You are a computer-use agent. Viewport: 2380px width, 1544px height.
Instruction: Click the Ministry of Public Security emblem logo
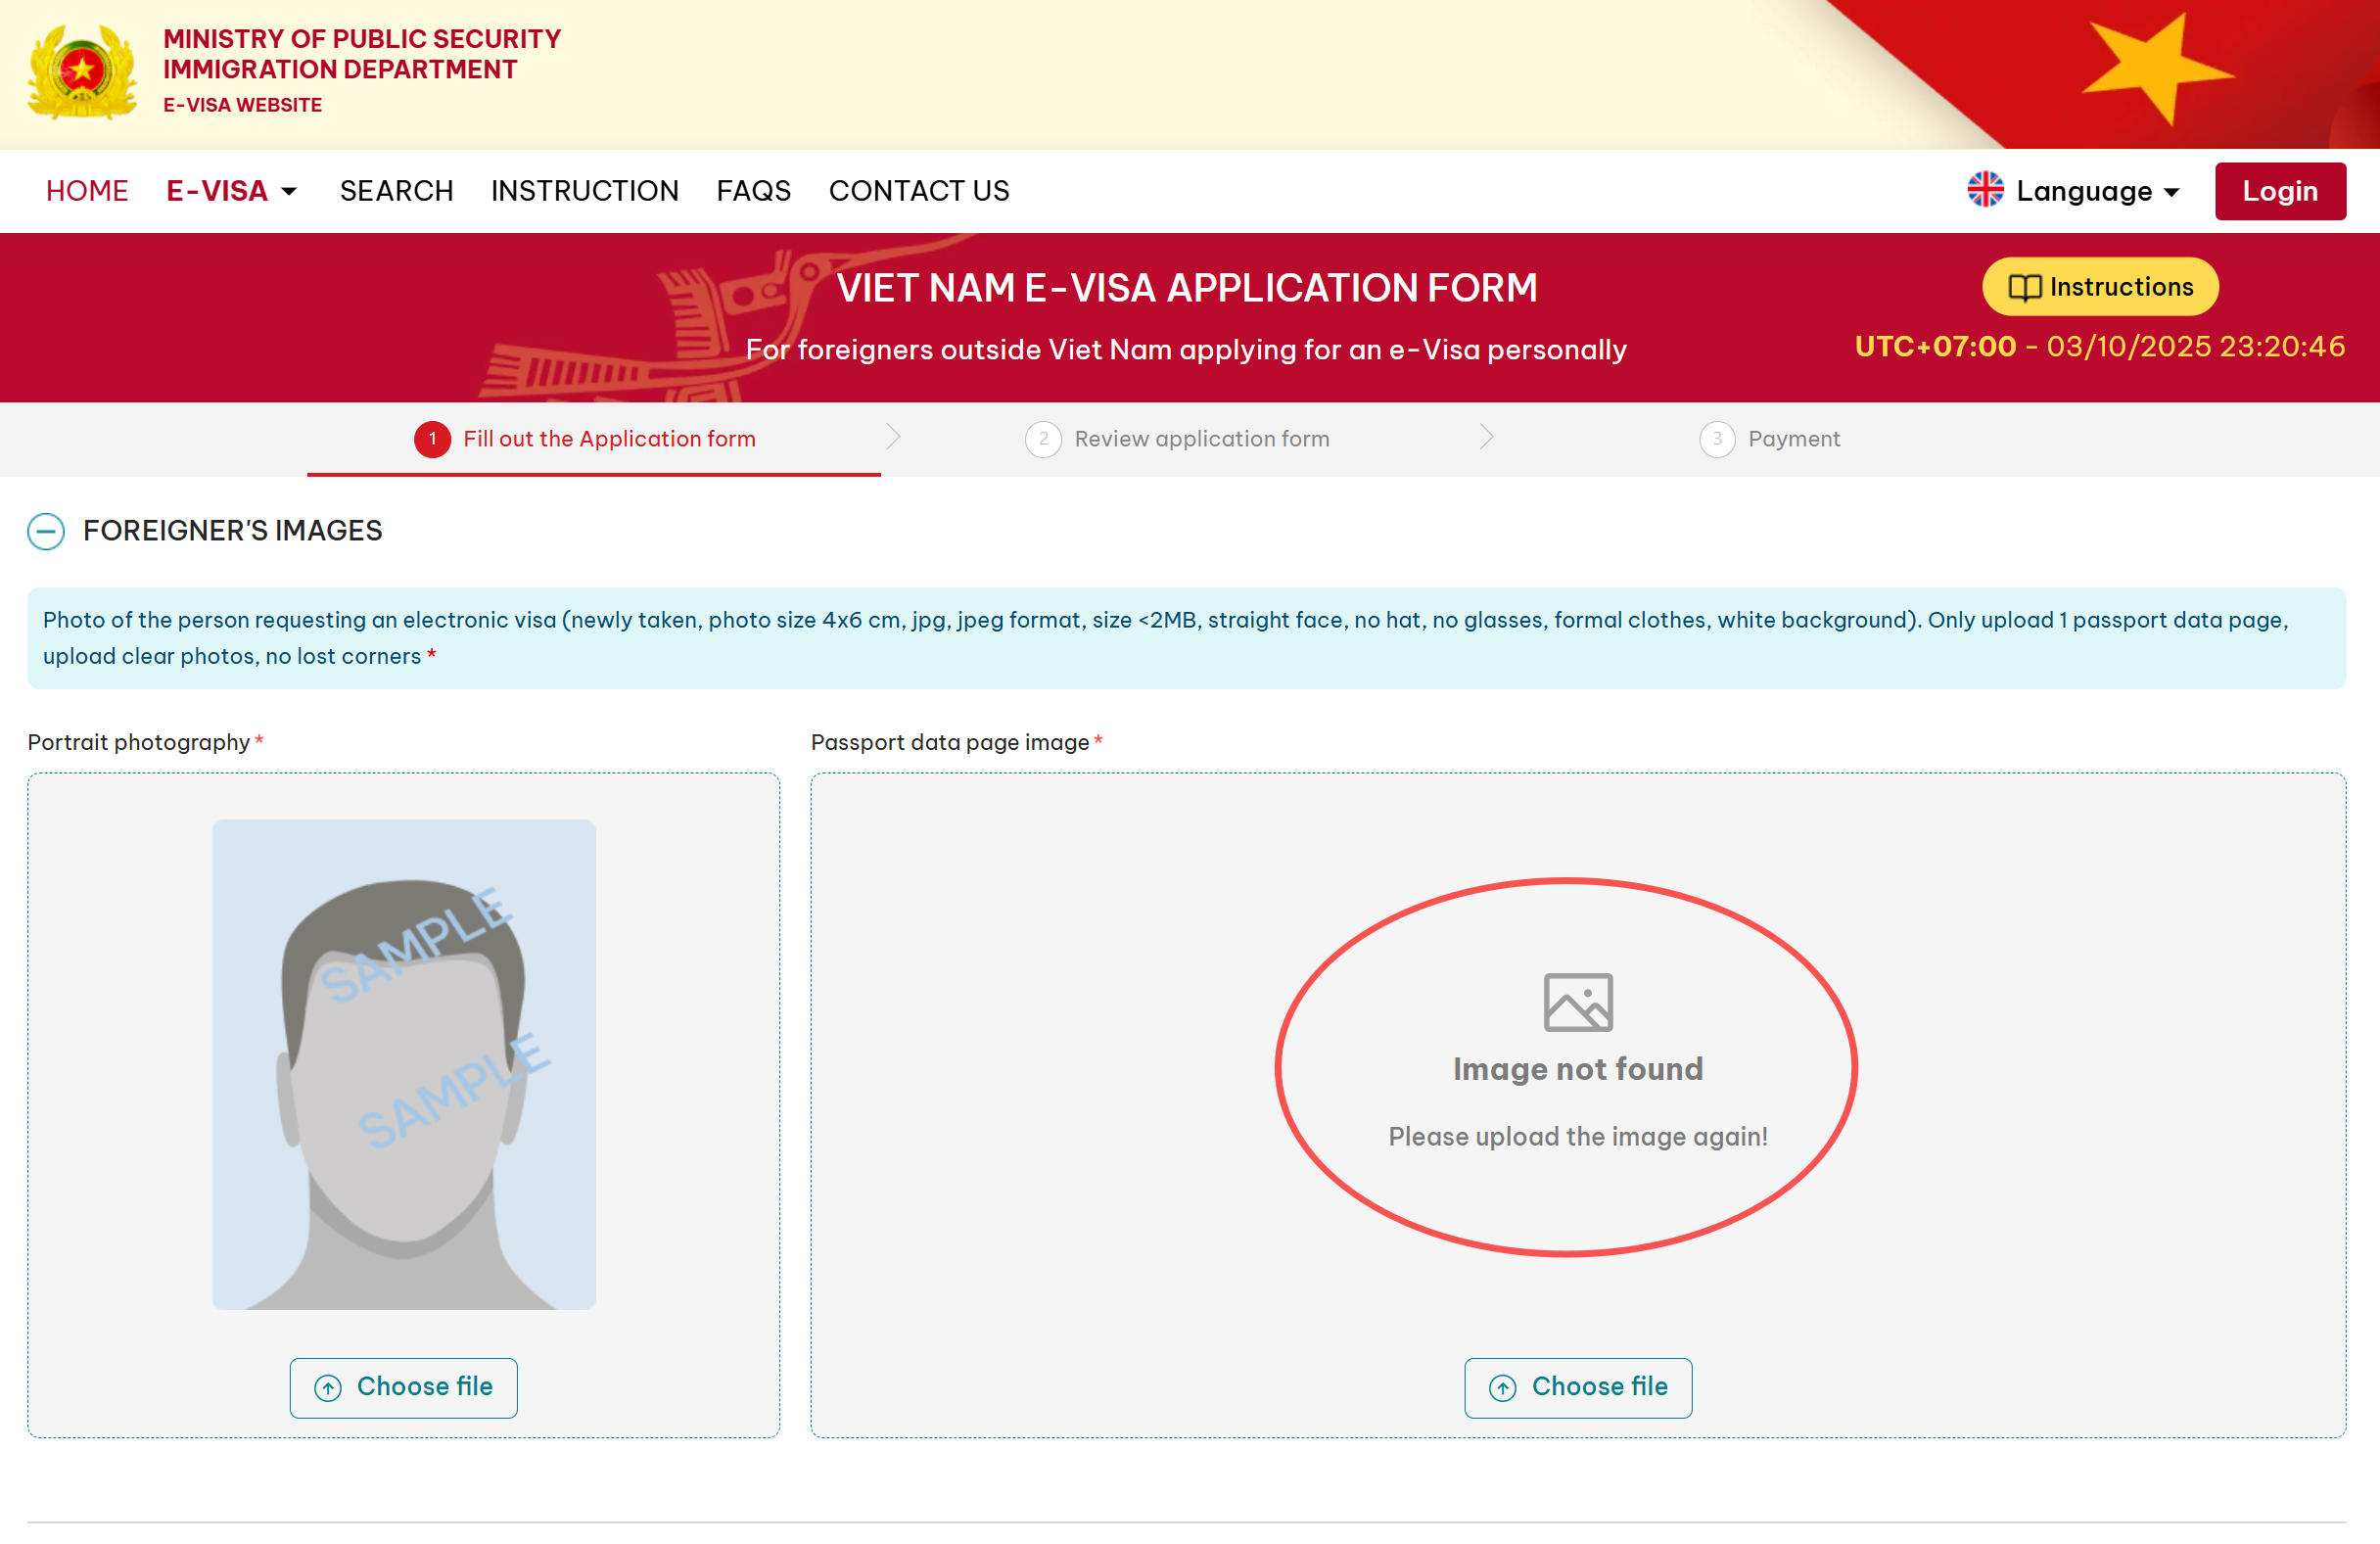pyautogui.click(x=82, y=72)
